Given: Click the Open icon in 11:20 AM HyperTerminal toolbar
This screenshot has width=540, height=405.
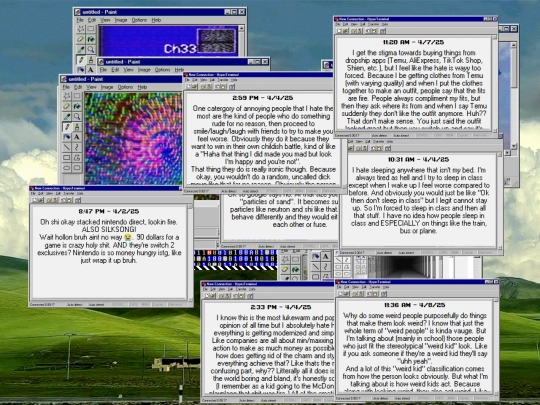Looking at the screenshot, I should pos(345,31).
